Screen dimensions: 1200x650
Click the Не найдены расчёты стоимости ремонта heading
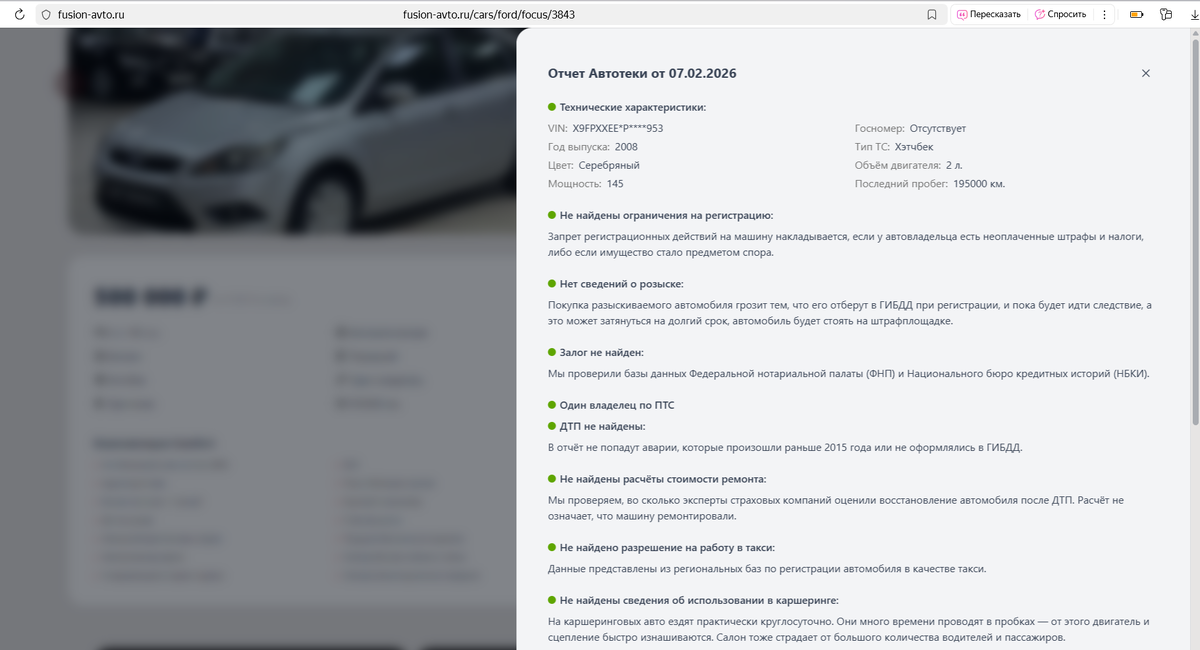coord(663,479)
